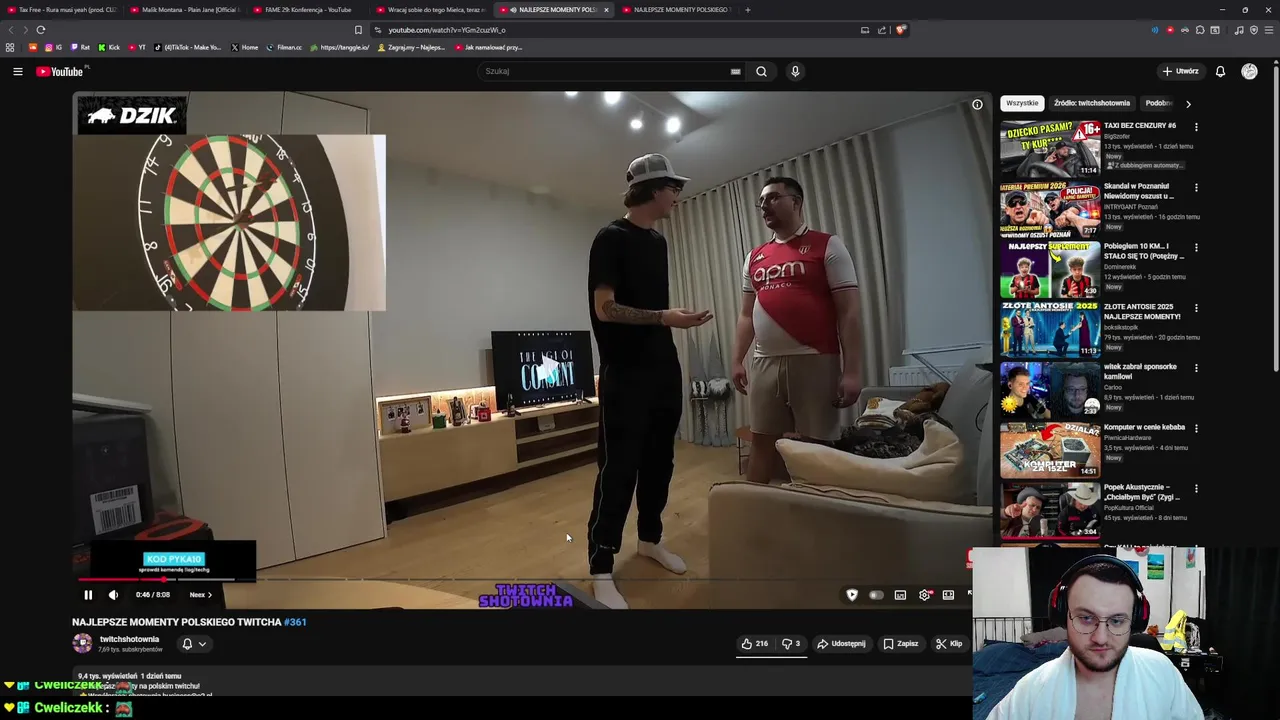Open options for Skandal w Poznaniu video
Image resolution: width=1280 pixels, height=720 pixels.
[x=1196, y=187]
